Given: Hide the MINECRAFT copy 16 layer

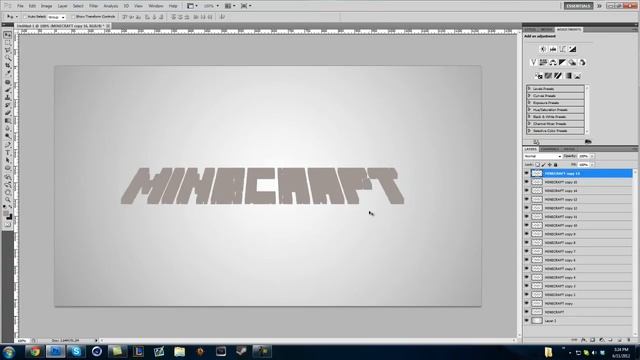Looking at the screenshot, I should tap(527, 173).
